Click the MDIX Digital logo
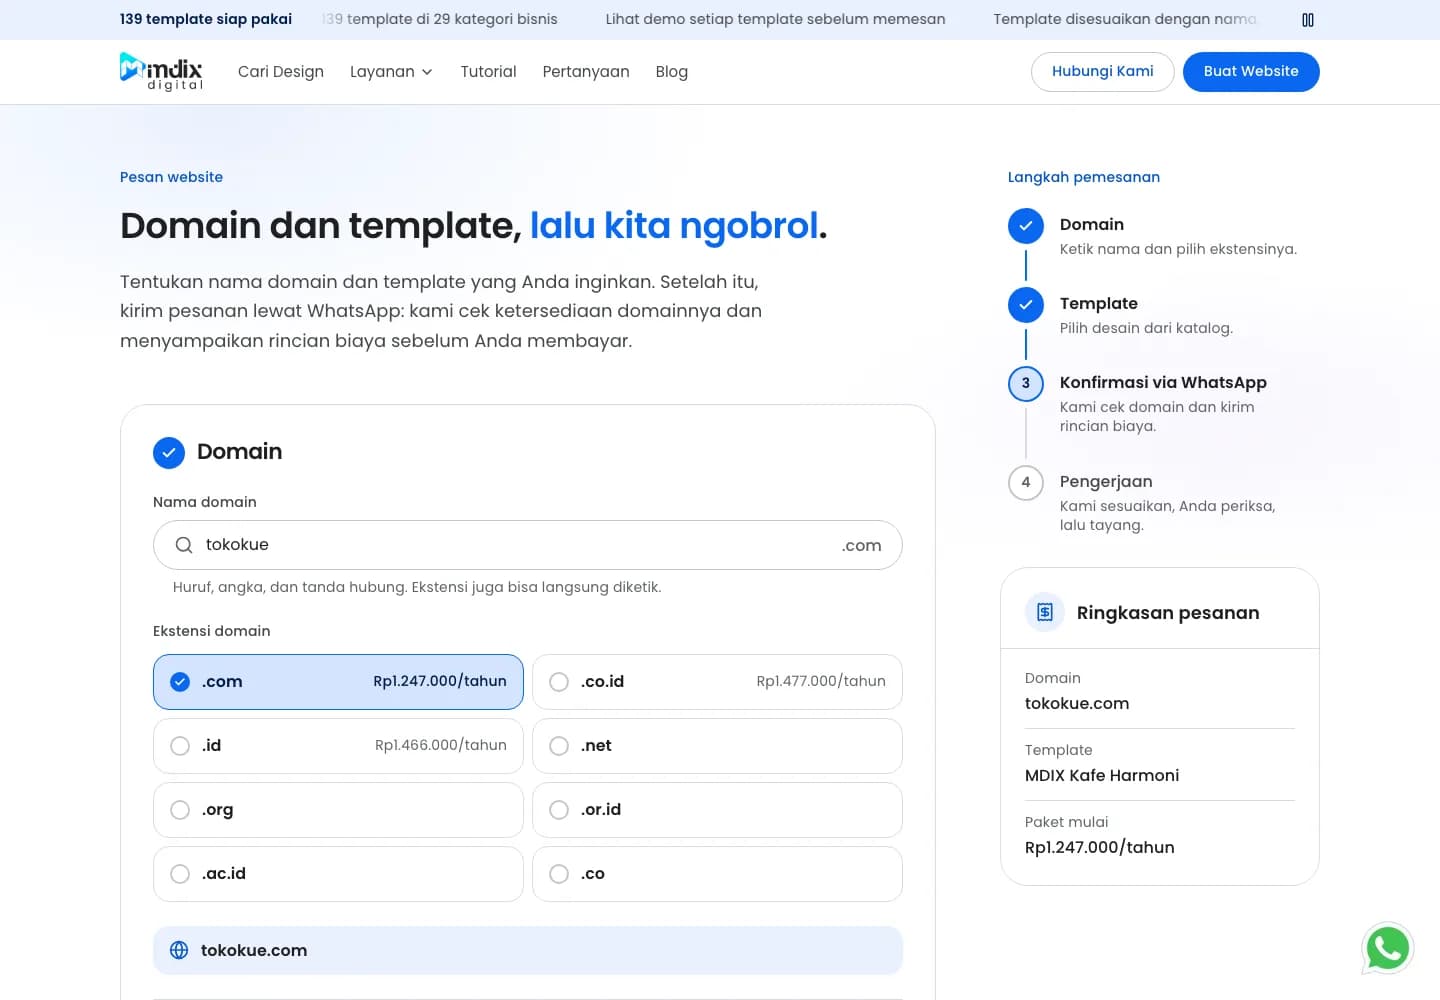The height and width of the screenshot is (1000, 1440). (161, 71)
